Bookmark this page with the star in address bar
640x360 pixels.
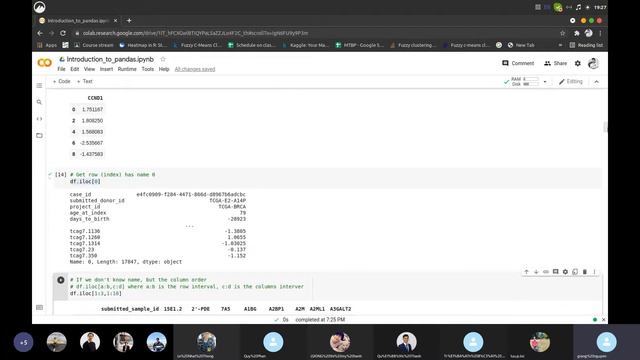[562, 33]
